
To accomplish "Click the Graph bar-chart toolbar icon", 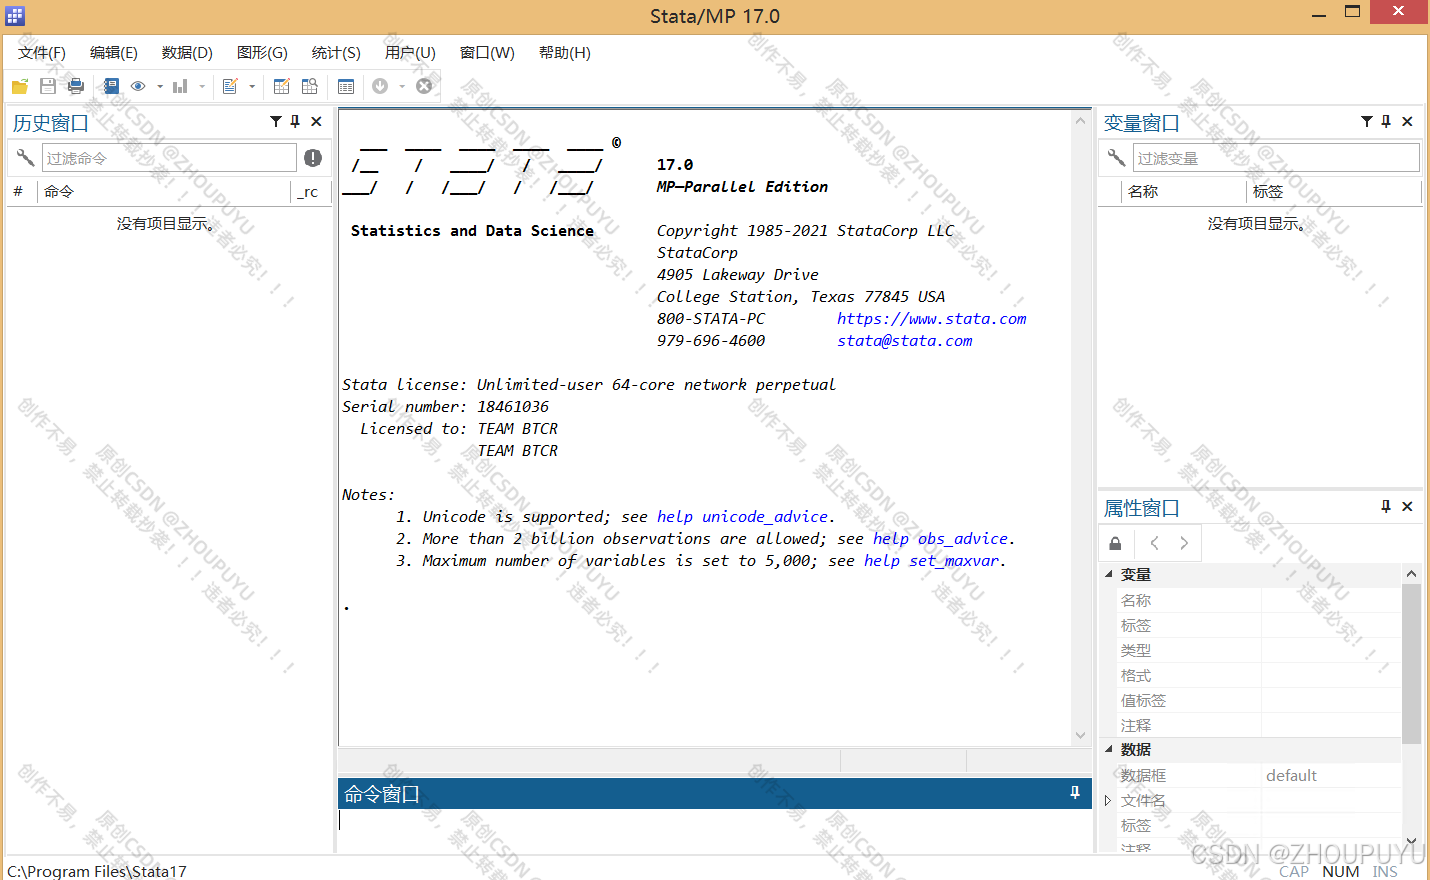I will [180, 86].
